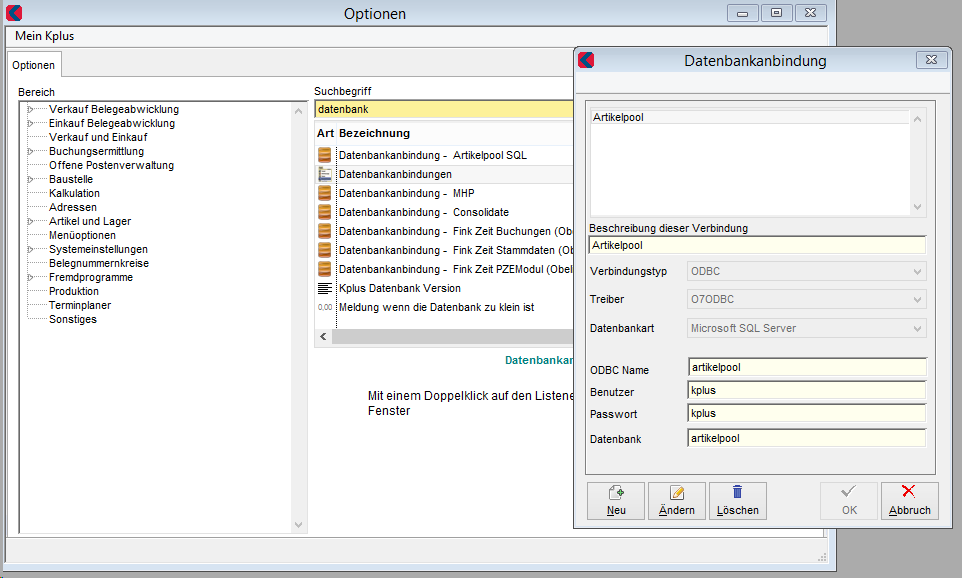Click the ODBC Name input field

[806, 367]
